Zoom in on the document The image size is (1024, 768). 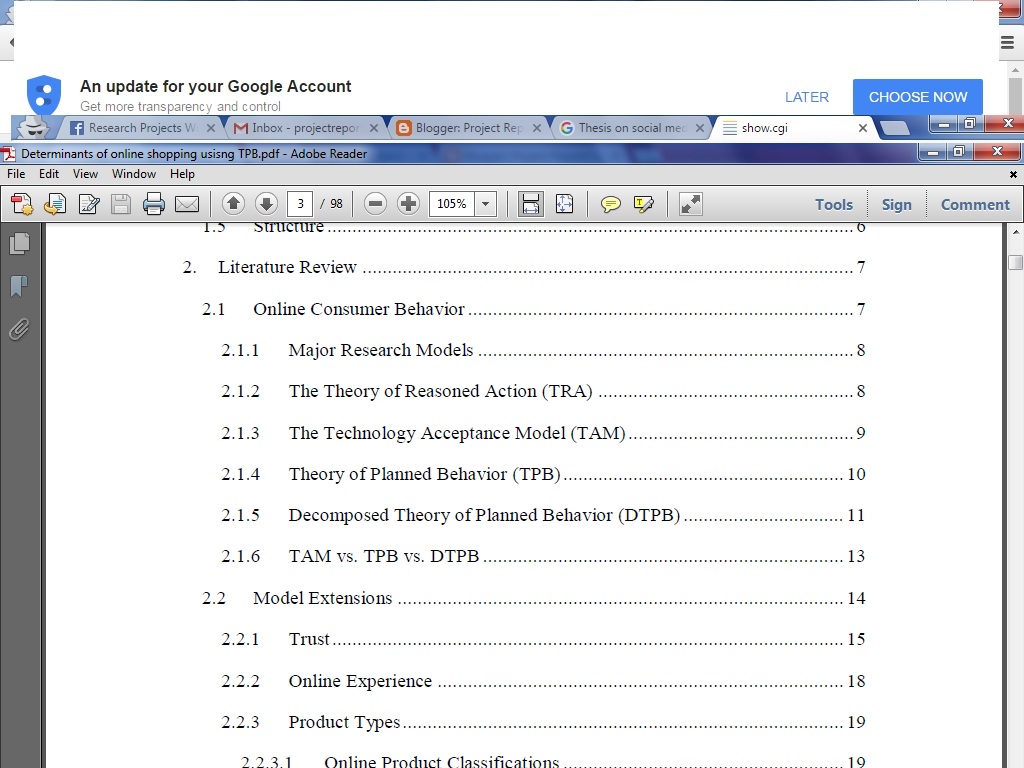coord(408,204)
